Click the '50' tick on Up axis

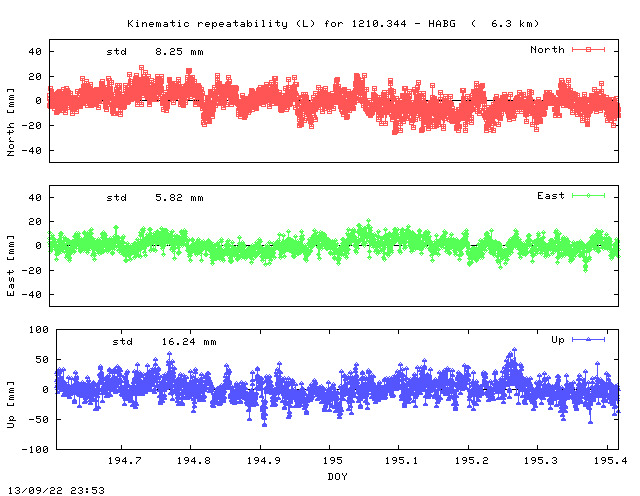pos(42,360)
